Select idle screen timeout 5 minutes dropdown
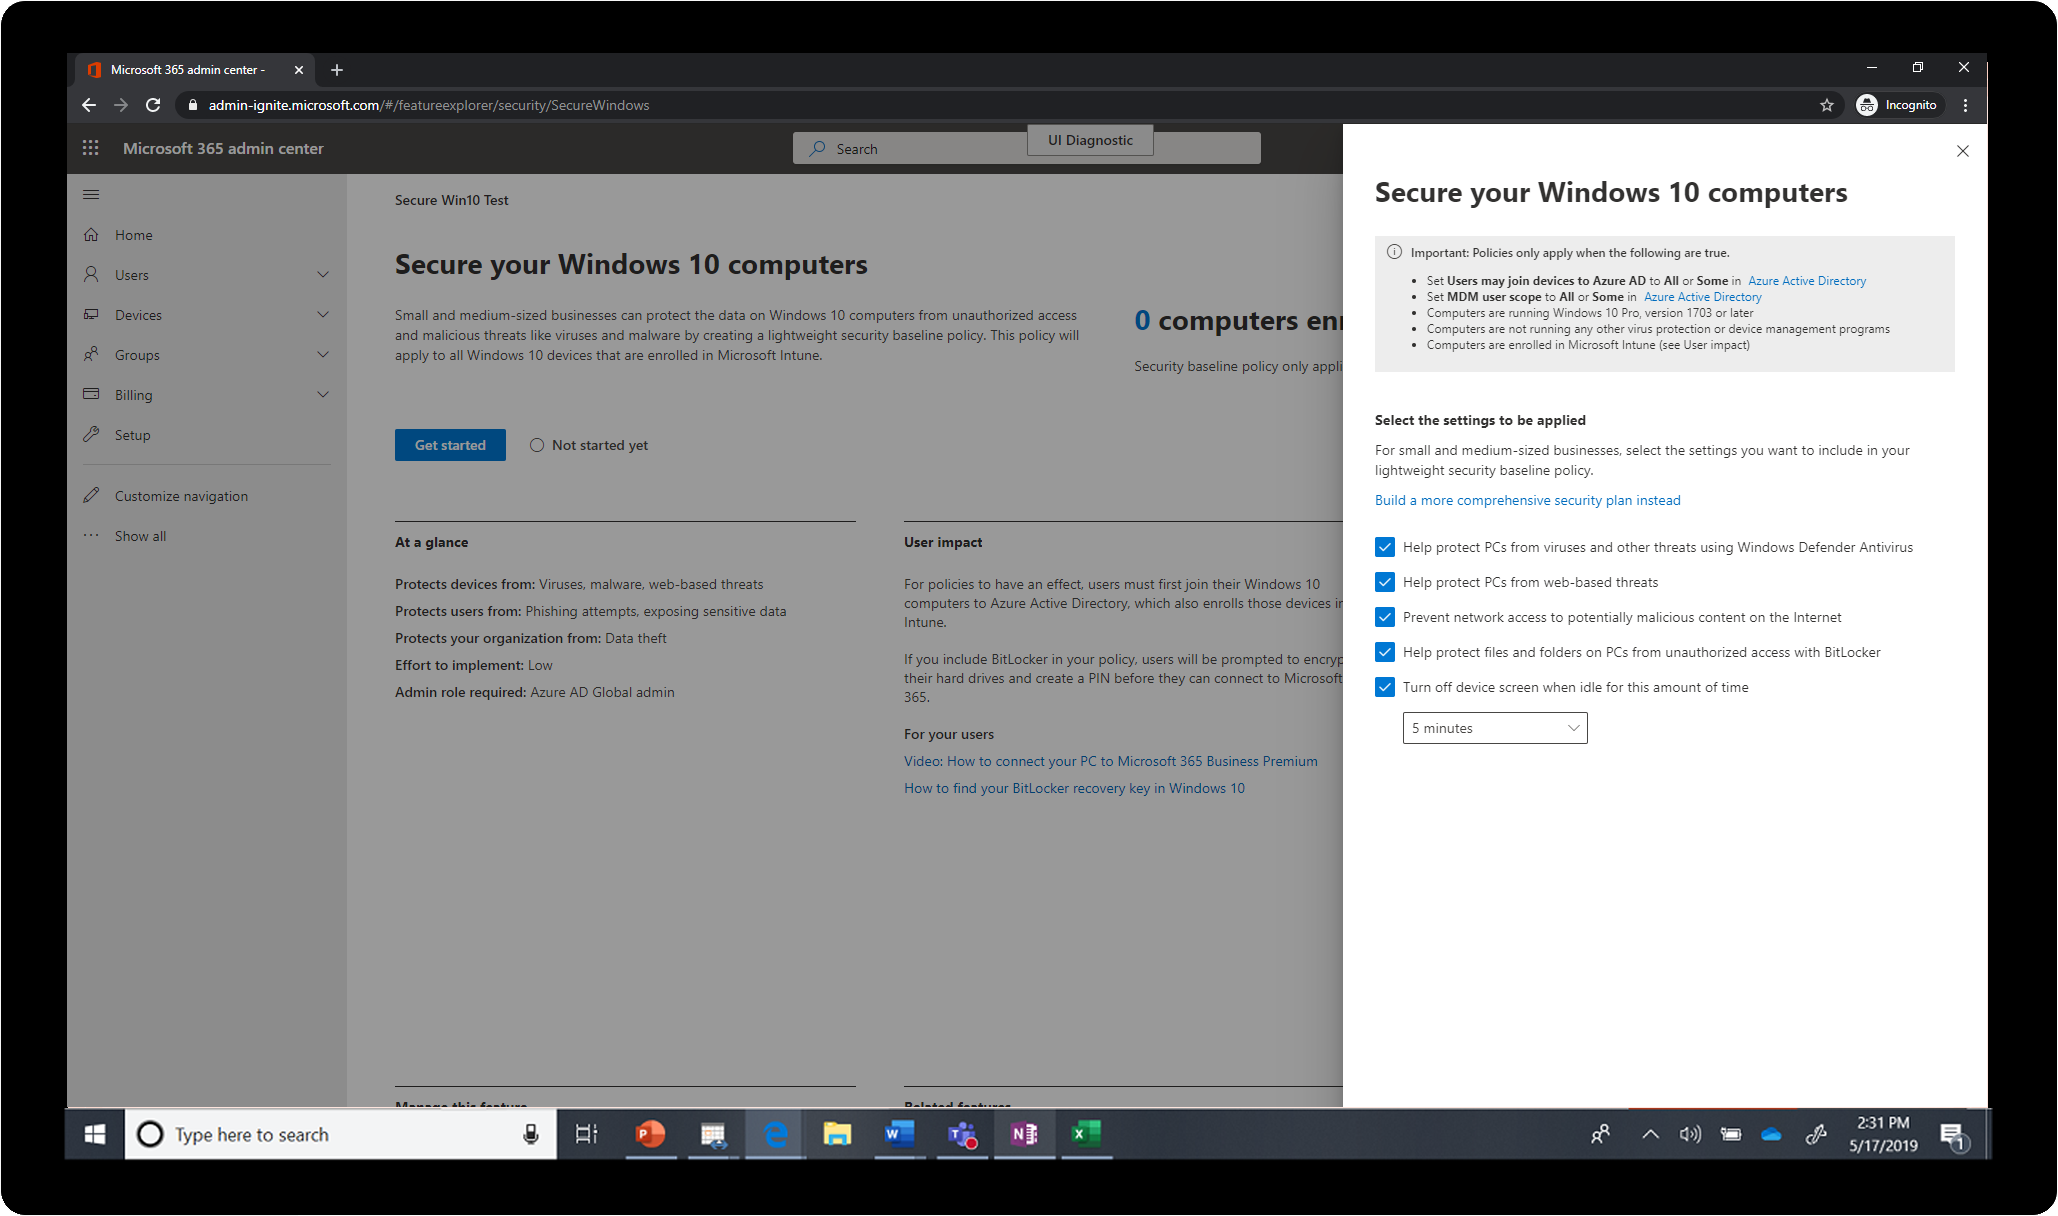2058x1216 pixels. pos(1494,727)
